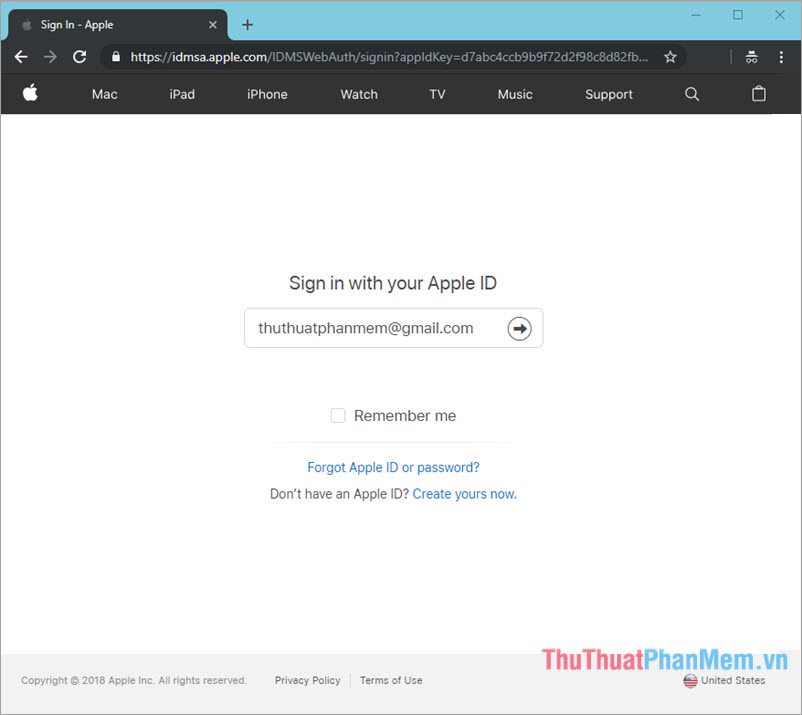Submit the Apple ID with the arrow button
Screen dimensions: 802x715
point(519,328)
